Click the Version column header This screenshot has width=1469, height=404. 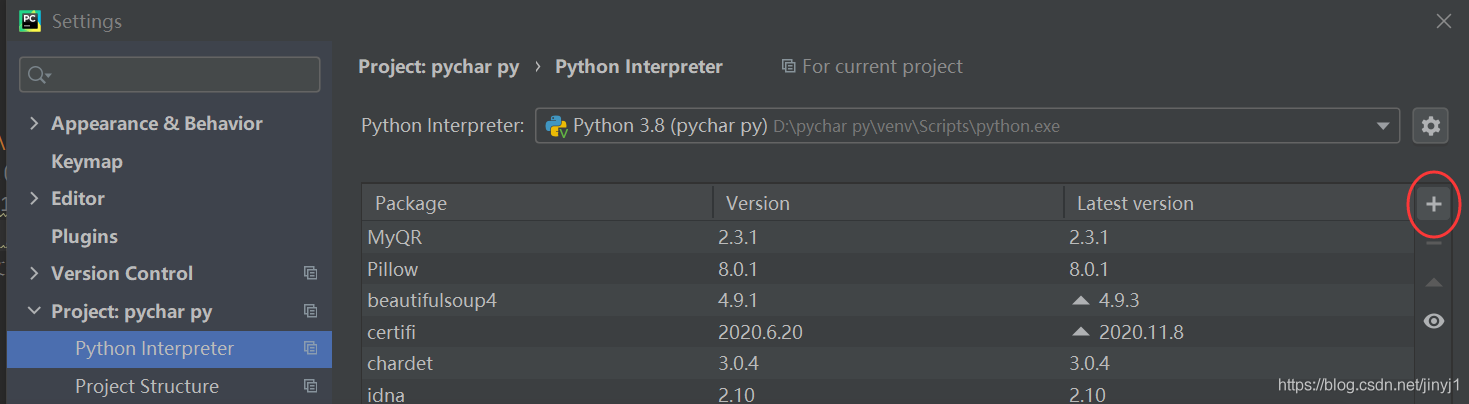click(888, 203)
